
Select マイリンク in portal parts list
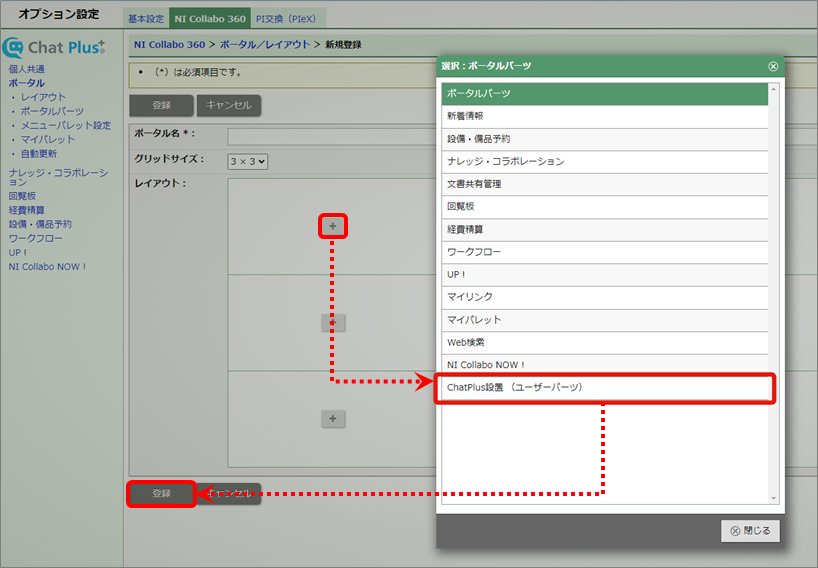coord(605,297)
